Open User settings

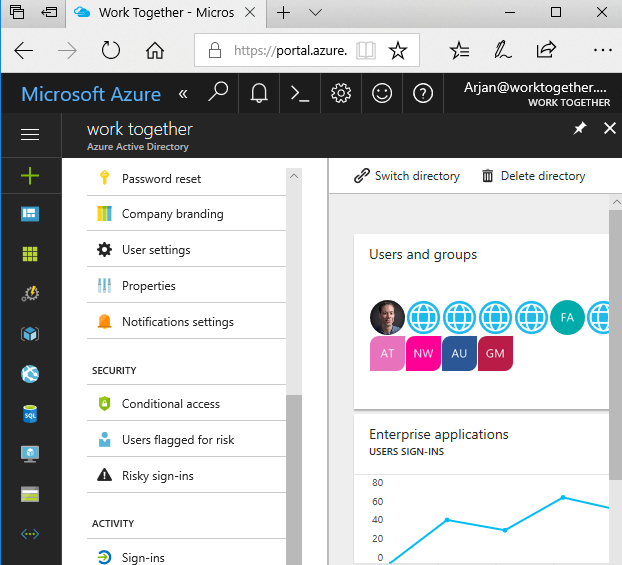186,250
